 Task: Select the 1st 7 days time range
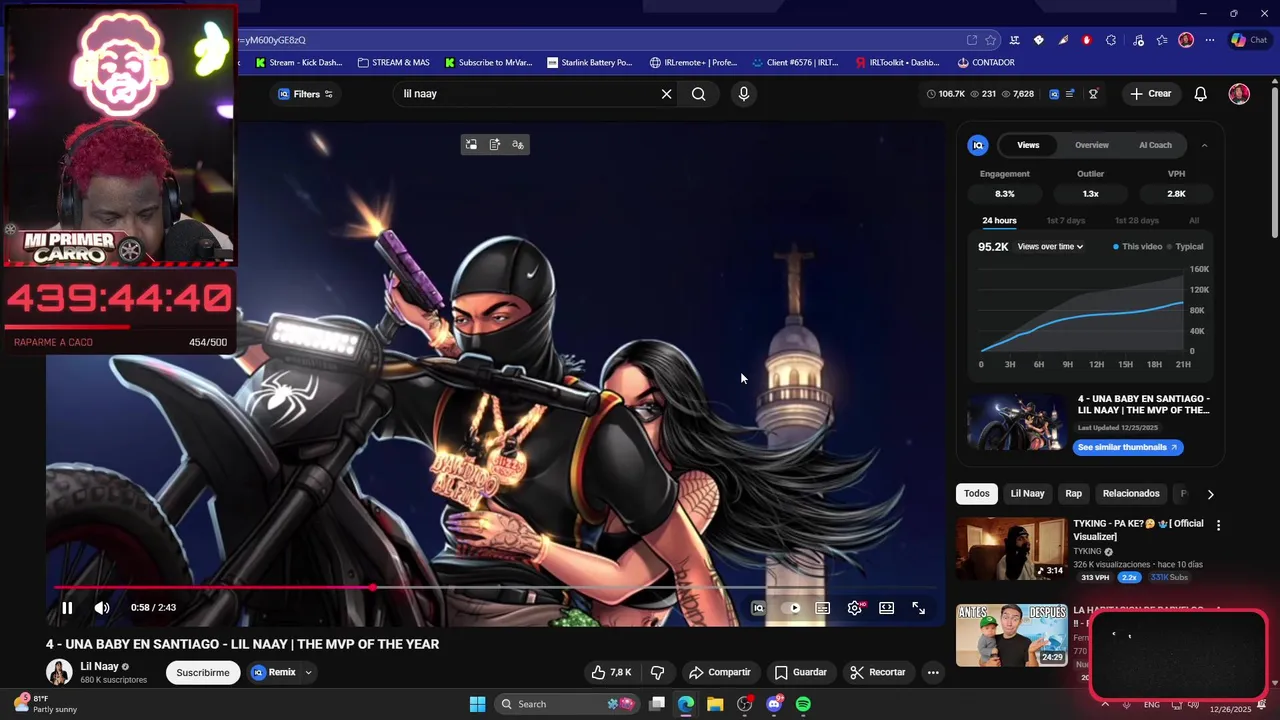(x=1065, y=221)
